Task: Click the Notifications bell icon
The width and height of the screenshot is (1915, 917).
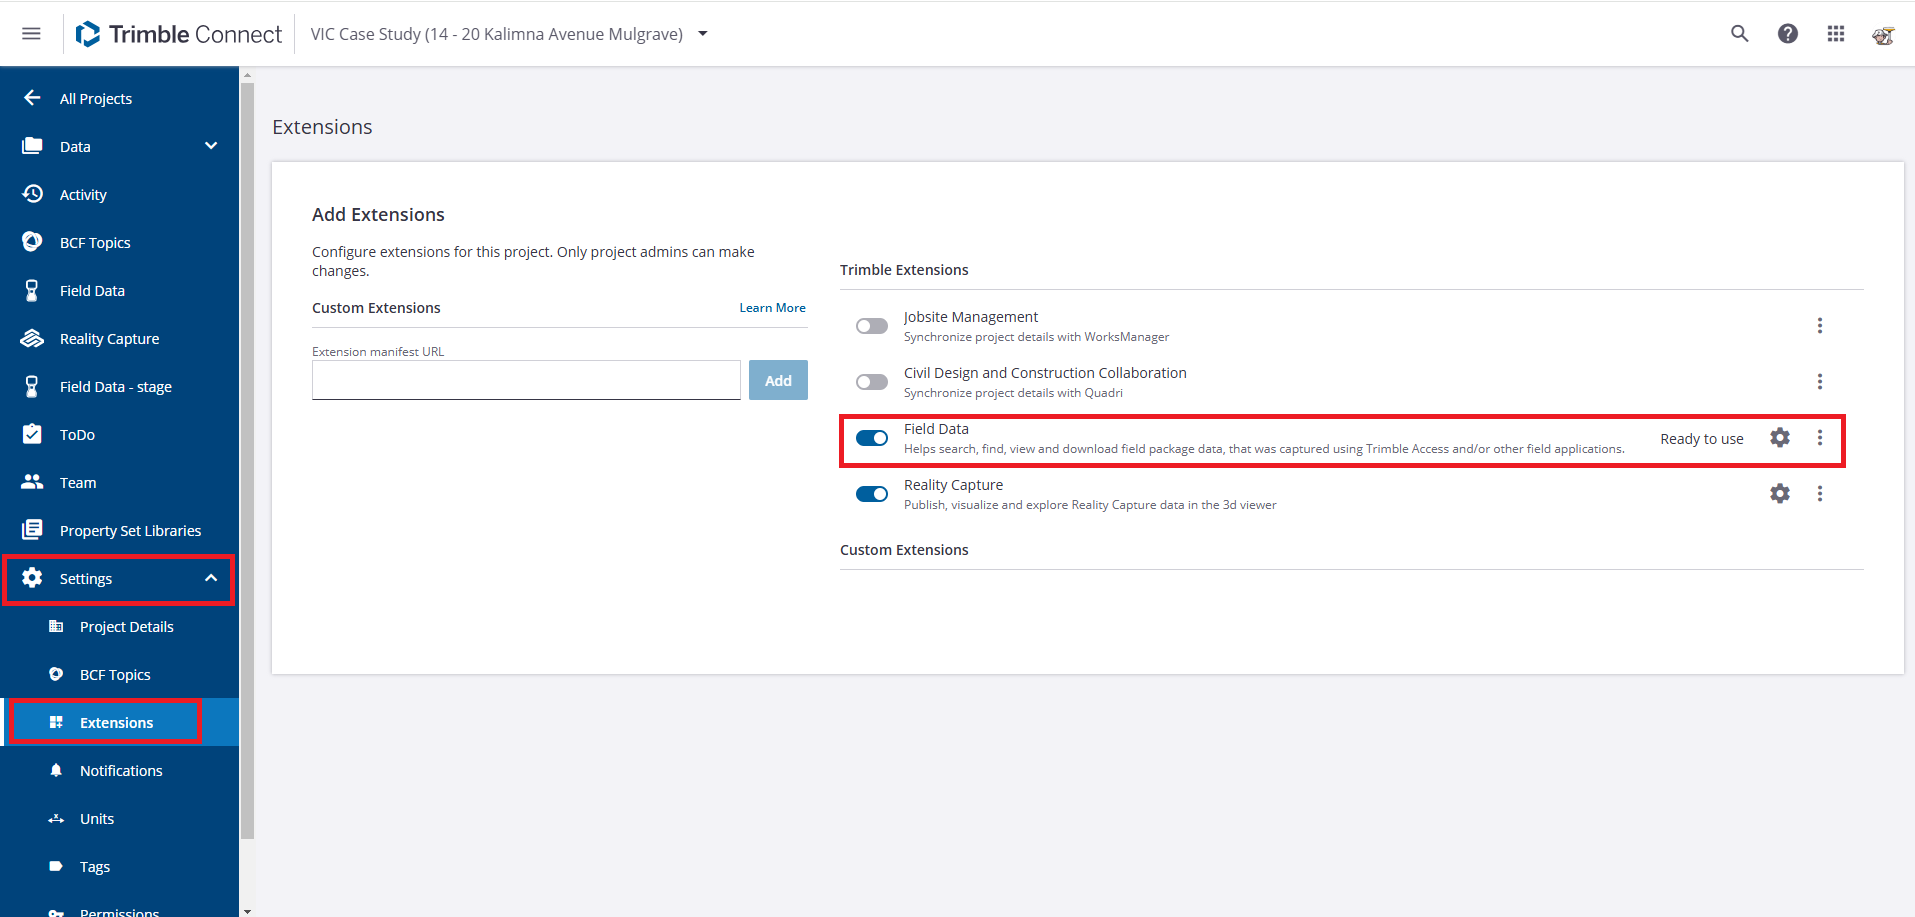Action: (x=56, y=770)
